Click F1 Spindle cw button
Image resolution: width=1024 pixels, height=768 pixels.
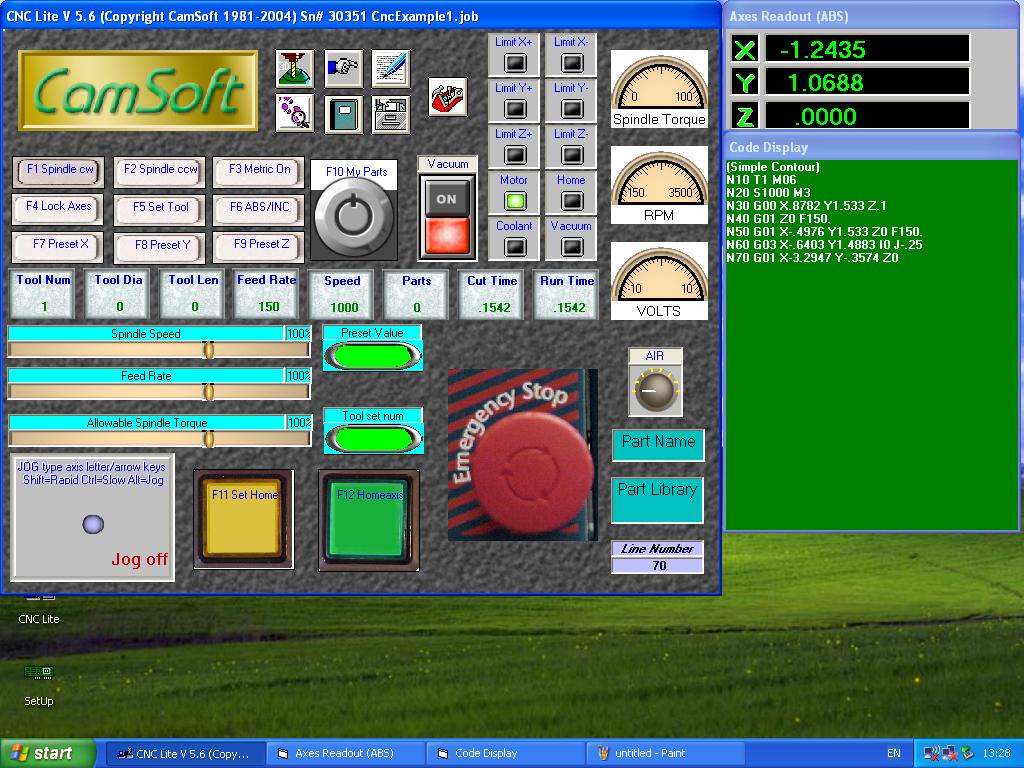(58, 170)
